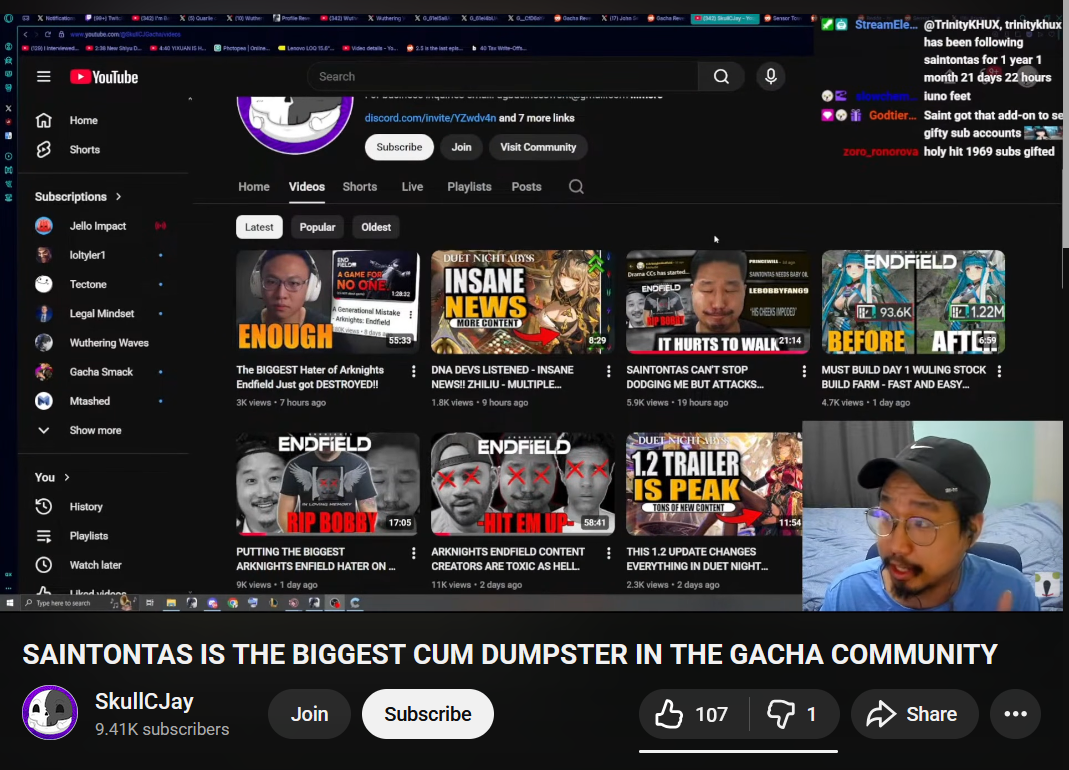The height and width of the screenshot is (770, 1069).
Task: Click the Task View taskbar icon
Action: click(149, 603)
